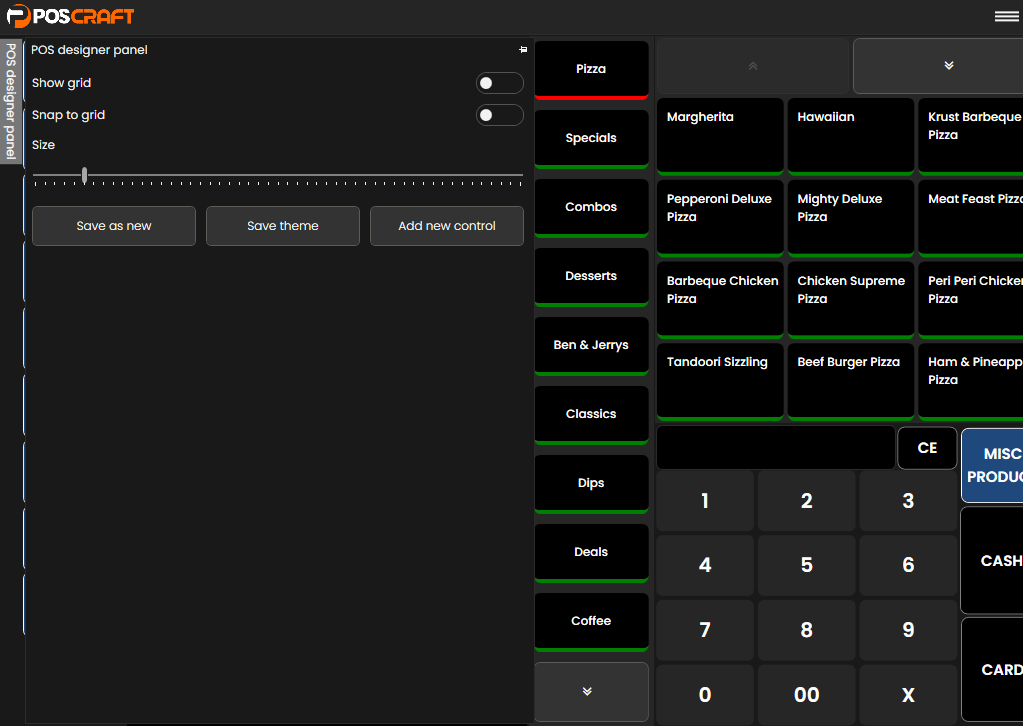
Task: Select the Pizza category tab
Action: click(591, 69)
